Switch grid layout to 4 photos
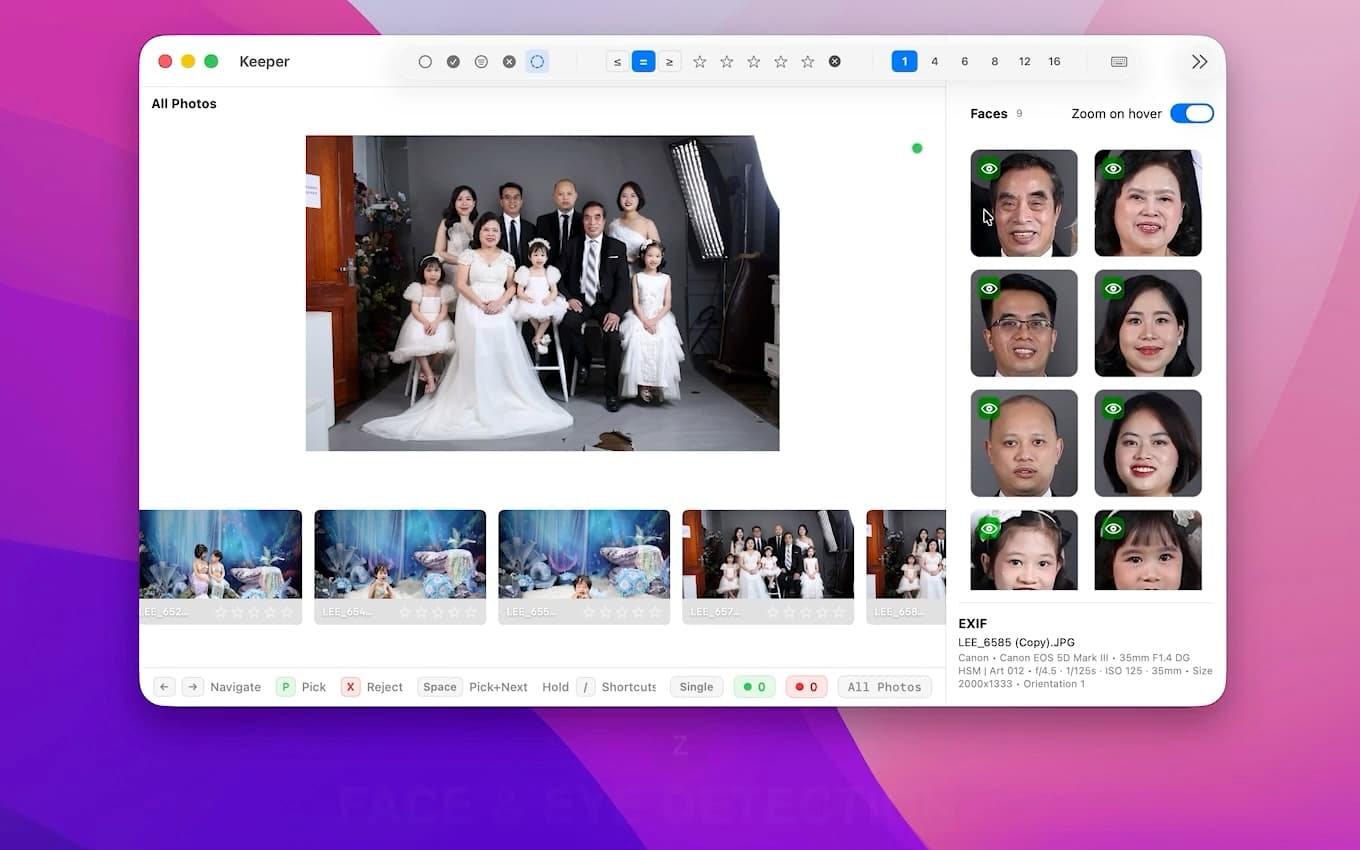The width and height of the screenshot is (1360, 850). [935, 62]
